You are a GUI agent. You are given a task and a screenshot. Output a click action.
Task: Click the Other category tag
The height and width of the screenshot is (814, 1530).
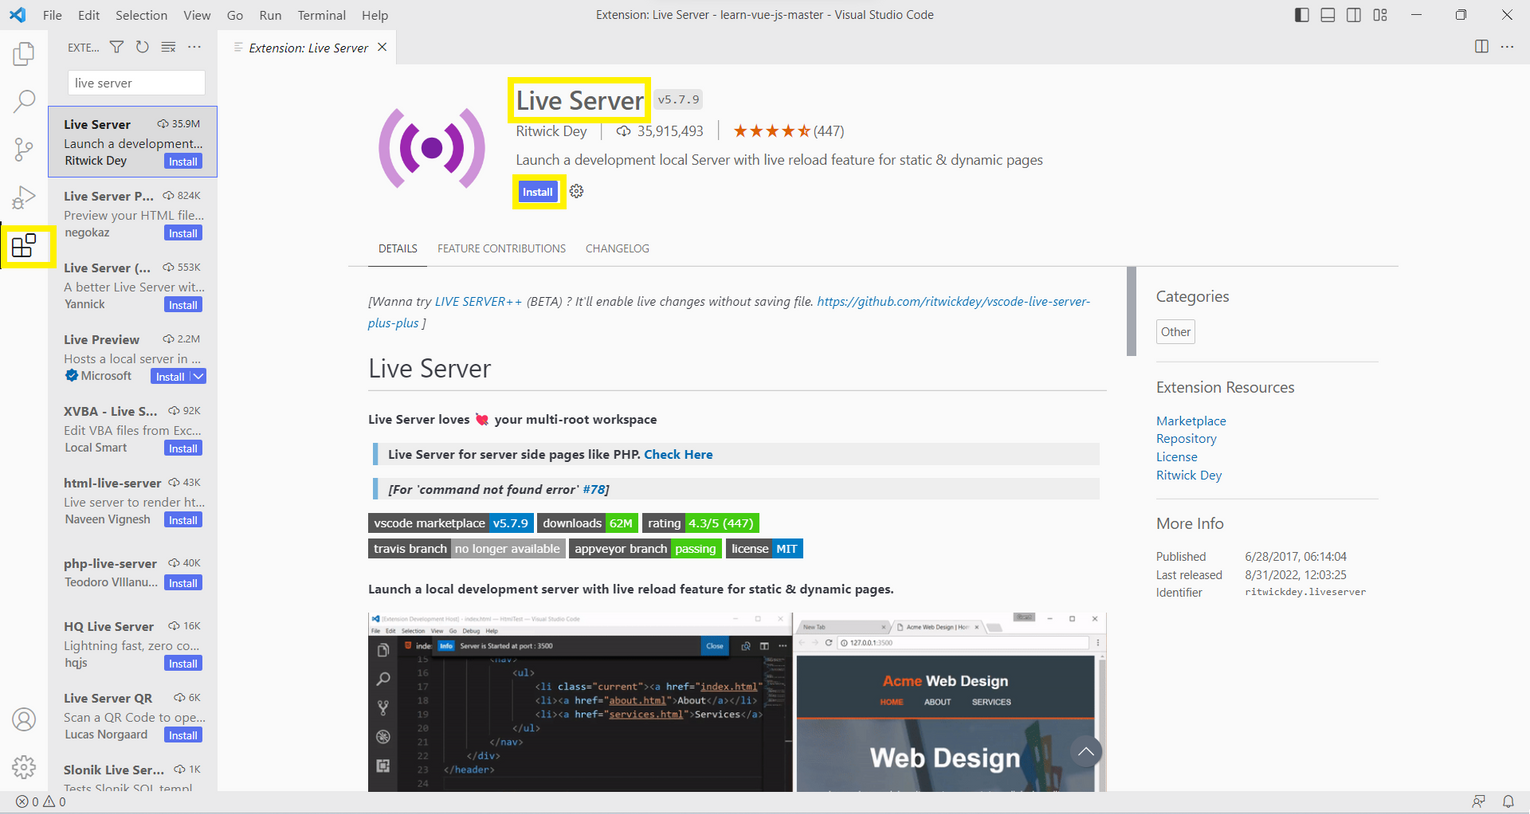click(1176, 332)
